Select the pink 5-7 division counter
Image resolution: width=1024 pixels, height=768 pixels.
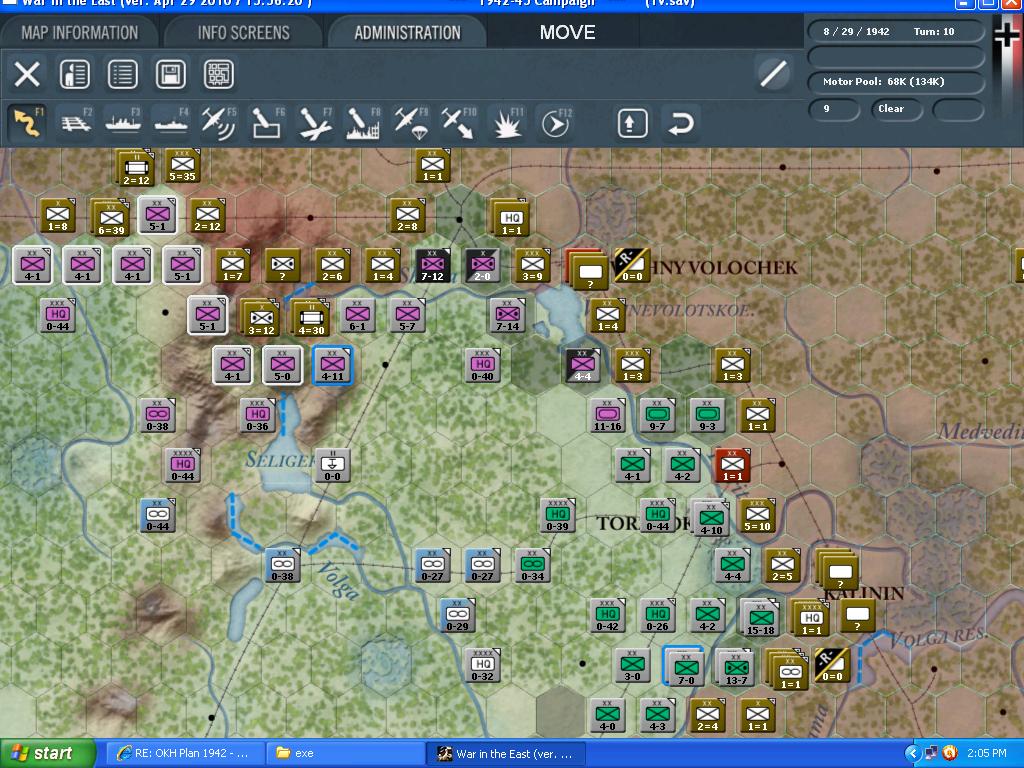coord(407,315)
